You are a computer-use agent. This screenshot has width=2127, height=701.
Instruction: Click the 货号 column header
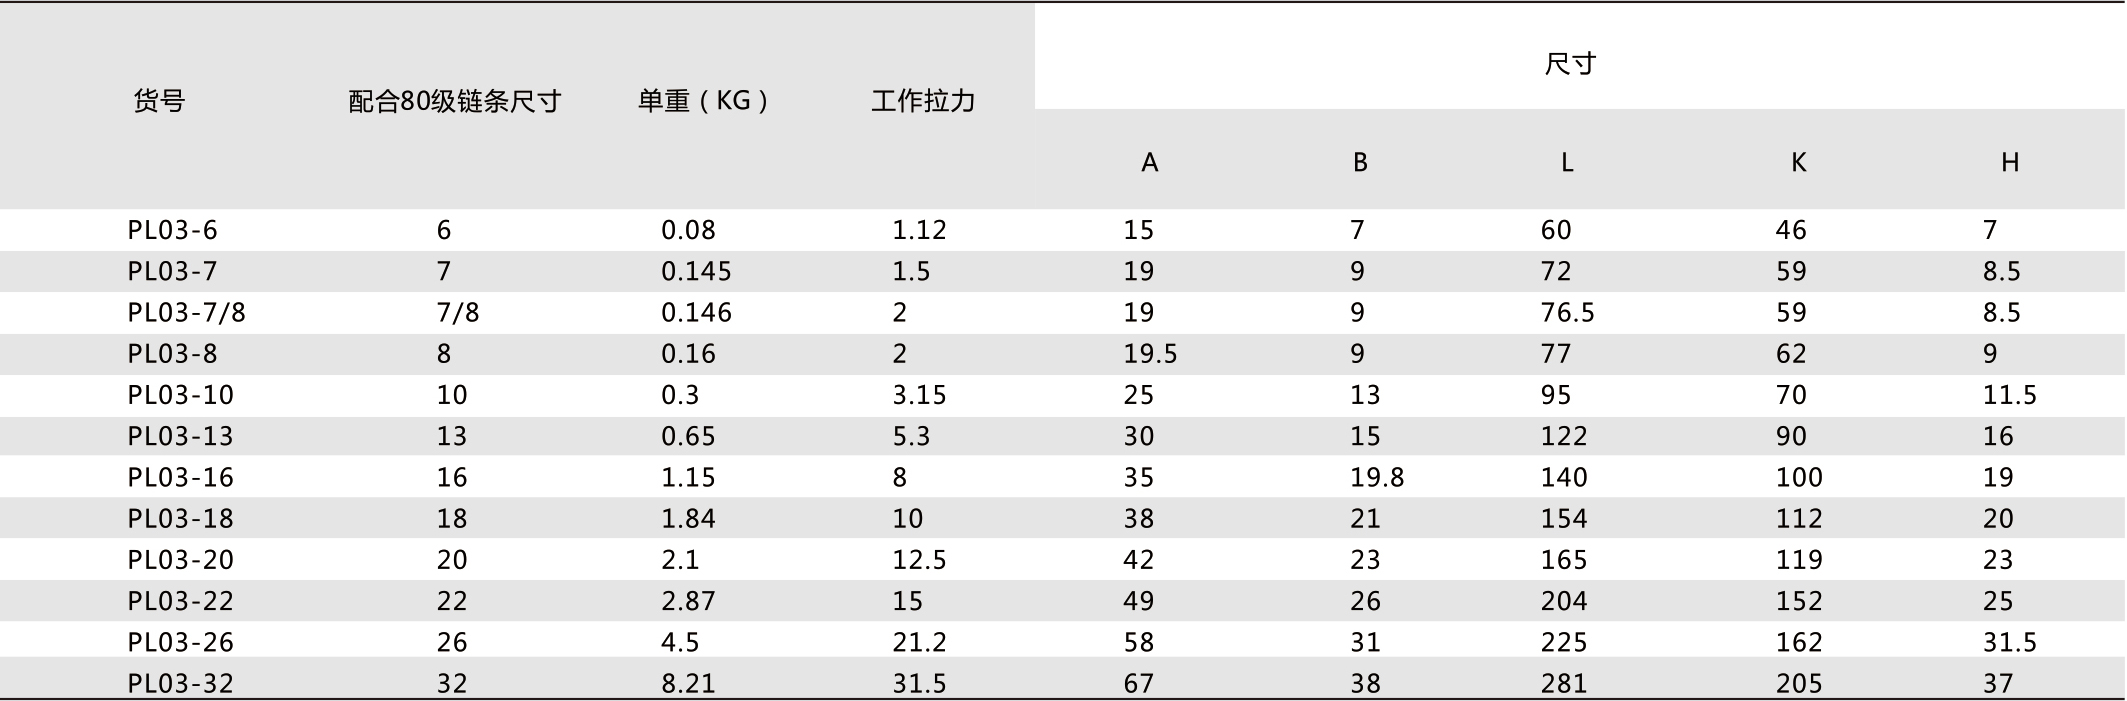(x=159, y=101)
